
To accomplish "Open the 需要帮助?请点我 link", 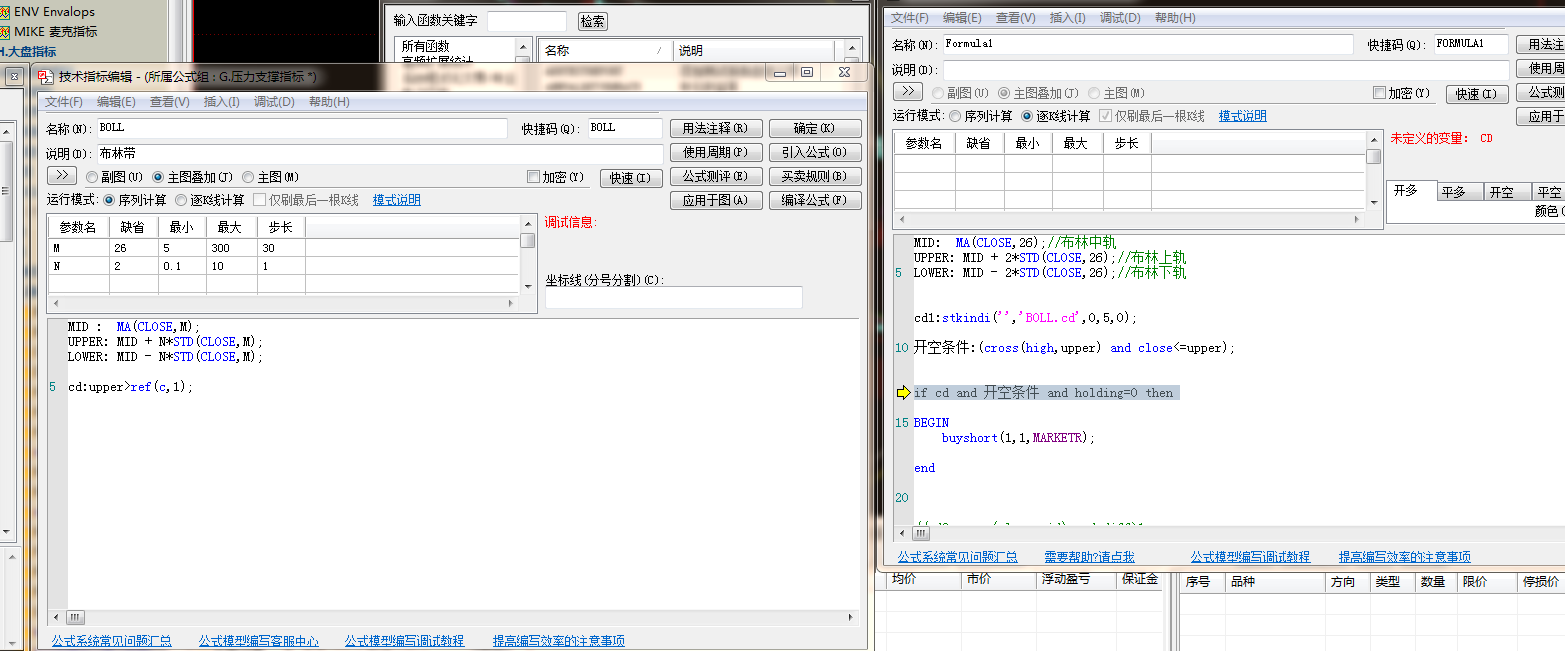I will click(1089, 557).
